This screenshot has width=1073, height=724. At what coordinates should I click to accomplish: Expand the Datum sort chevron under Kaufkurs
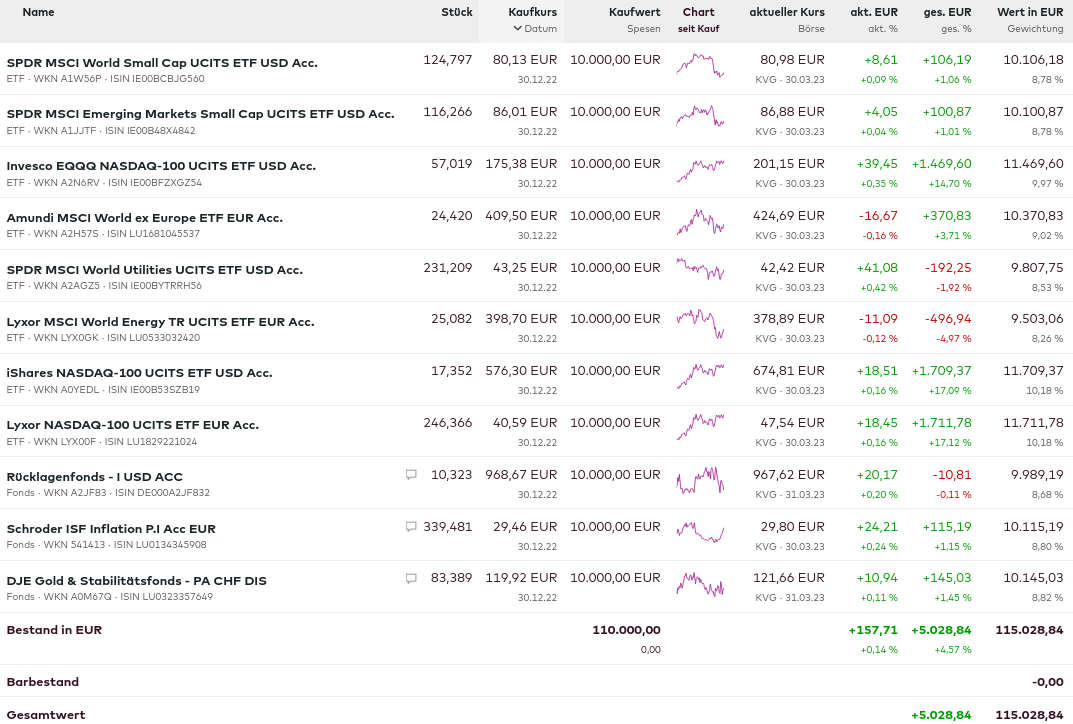pos(518,29)
